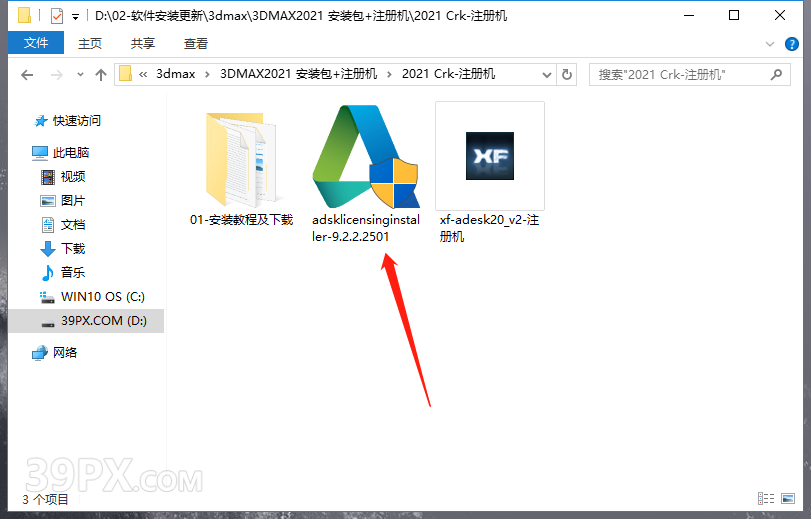Go back with the left arrow
This screenshot has height=519, width=811.
tap(27, 75)
